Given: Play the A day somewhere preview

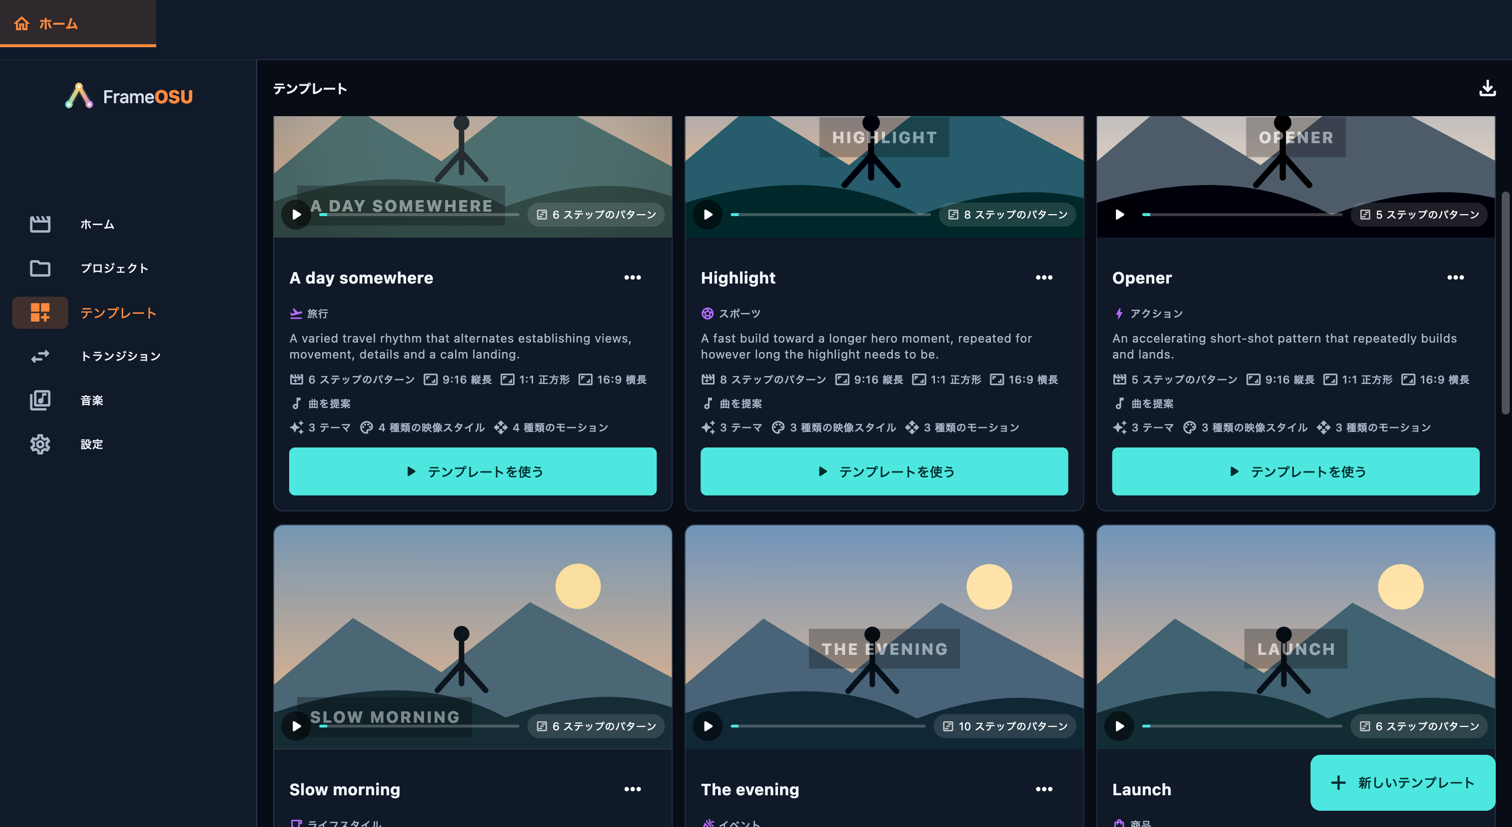Looking at the screenshot, I should tap(296, 214).
